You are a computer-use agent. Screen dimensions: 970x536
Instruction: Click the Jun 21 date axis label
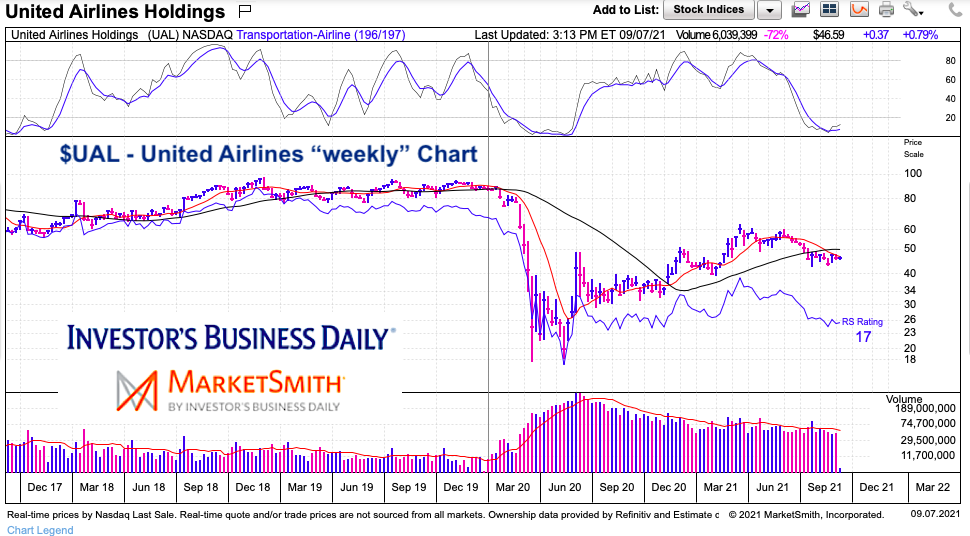point(773,487)
